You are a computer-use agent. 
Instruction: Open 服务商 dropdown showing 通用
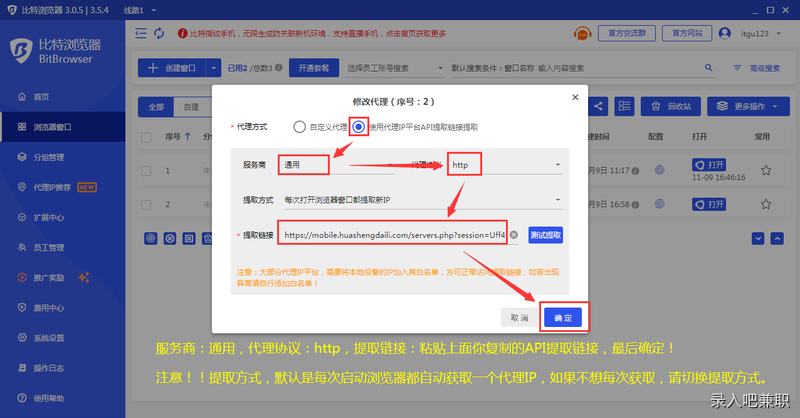338,165
